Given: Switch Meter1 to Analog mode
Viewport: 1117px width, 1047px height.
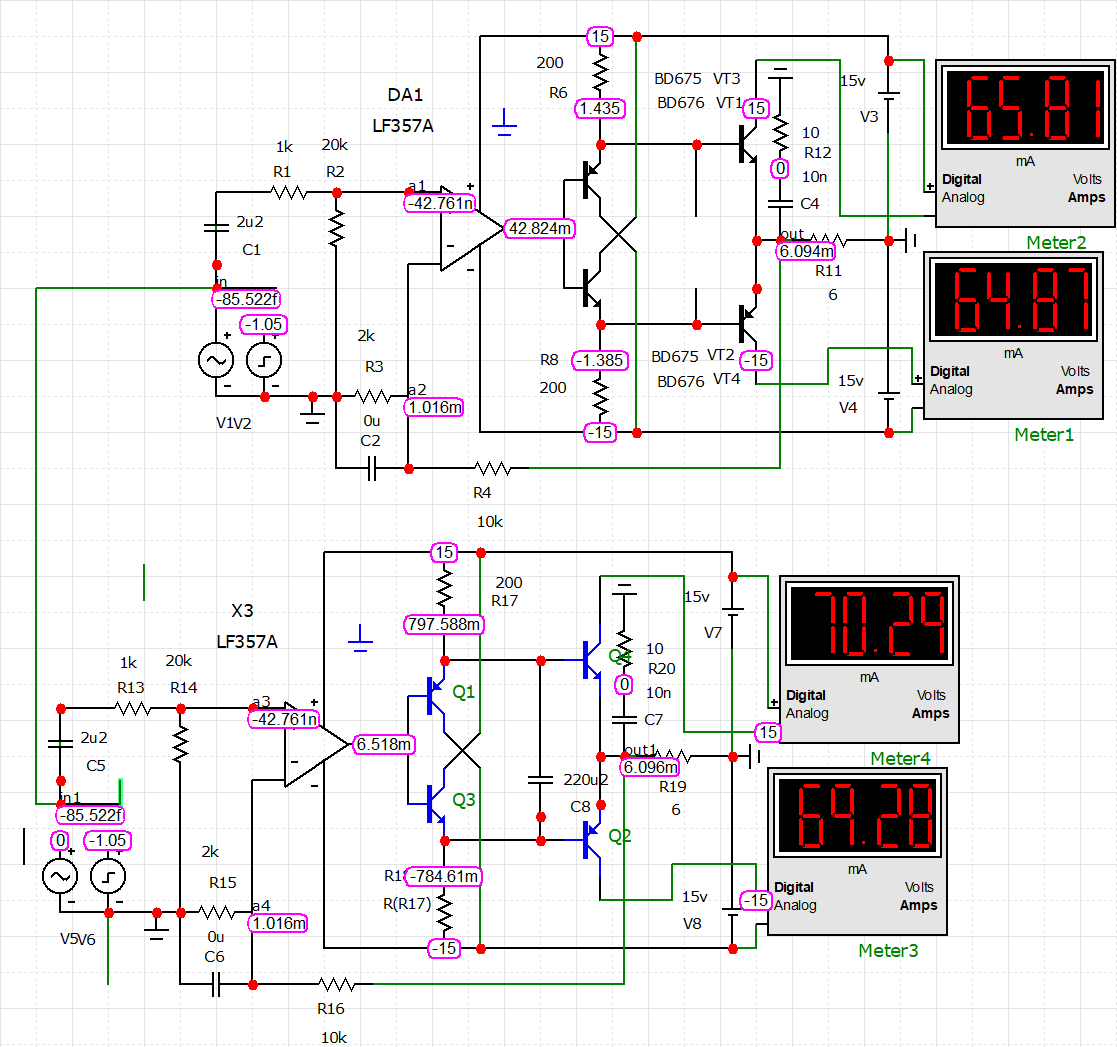Looking at the screenshot, I should pyautogui.click(x=950, y=389).
